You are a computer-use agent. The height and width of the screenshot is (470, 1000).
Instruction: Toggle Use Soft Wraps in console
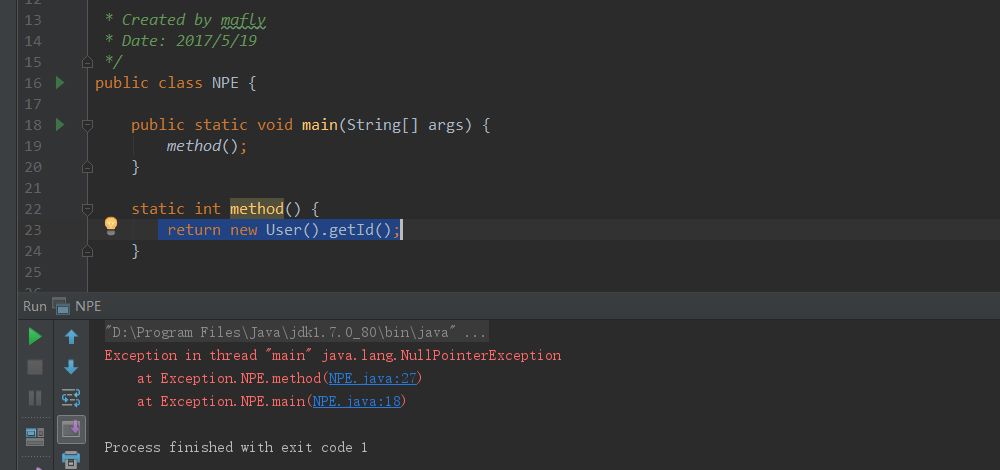71,398
